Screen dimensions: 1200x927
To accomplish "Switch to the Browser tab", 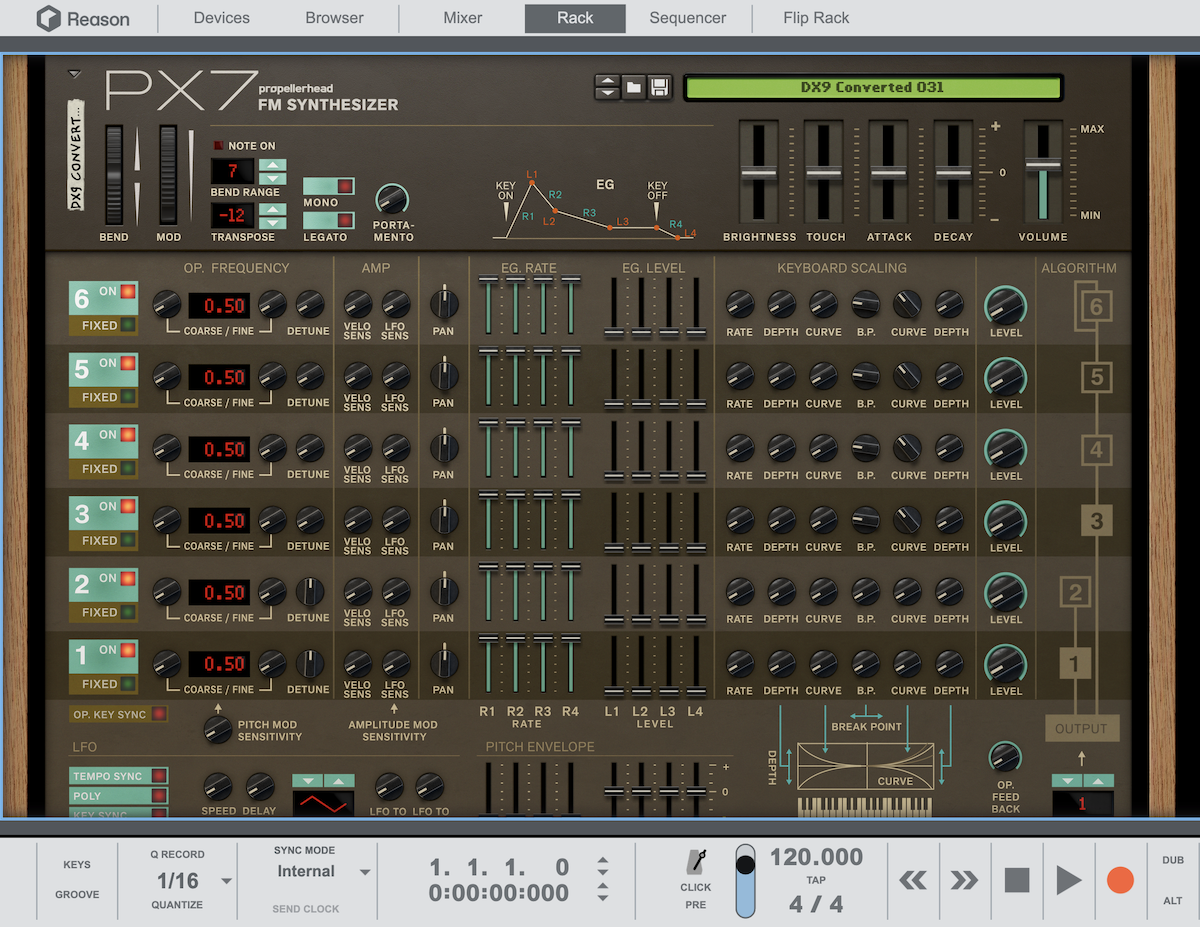I will click(x=335, y=18).
